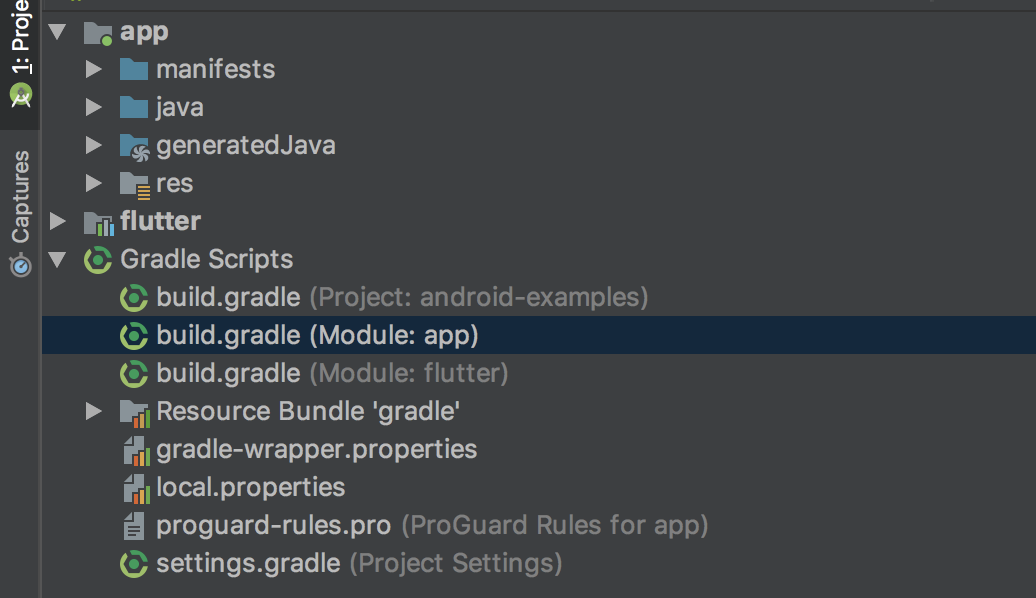Click the Gradle Scripts elephant icon
The width and height of the screenshot is (1036, 598).
tap(98, 260)
